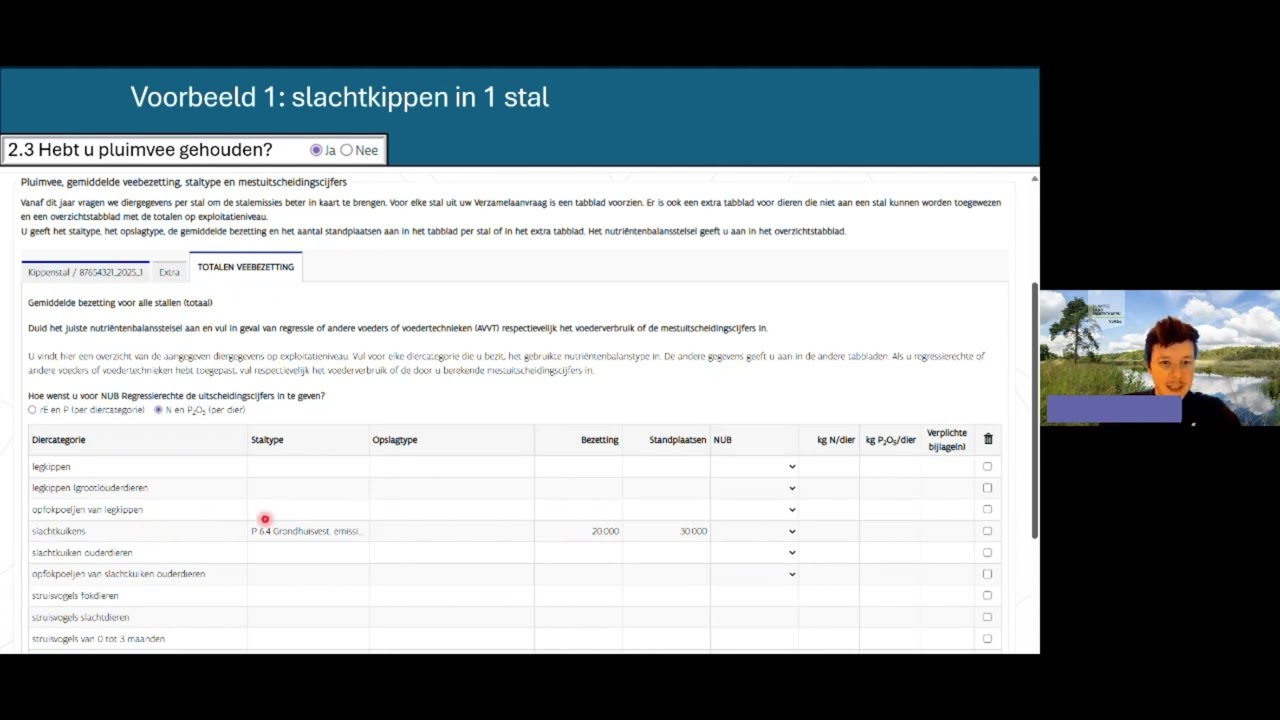The width and height of the screenshot is (1280, 720).
Task: Tick checkbox for opfokpoeljen van slachtkuiken ouderdieren
Action: click(x=987, y=574)
